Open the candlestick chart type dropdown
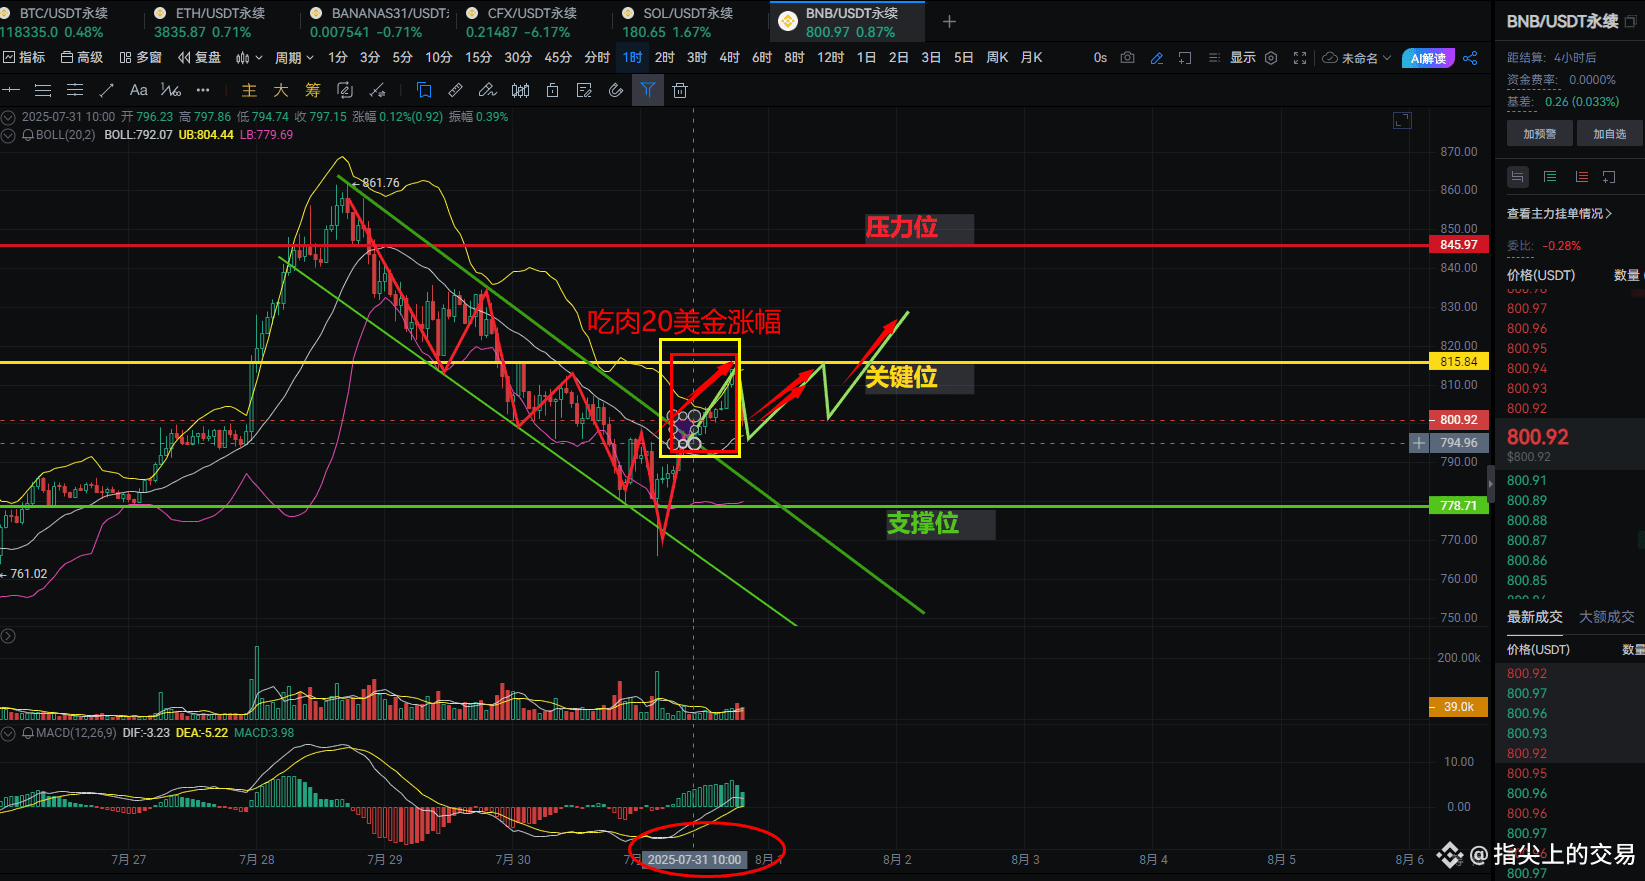The image size is (1645, 881). tap(249, 58)
